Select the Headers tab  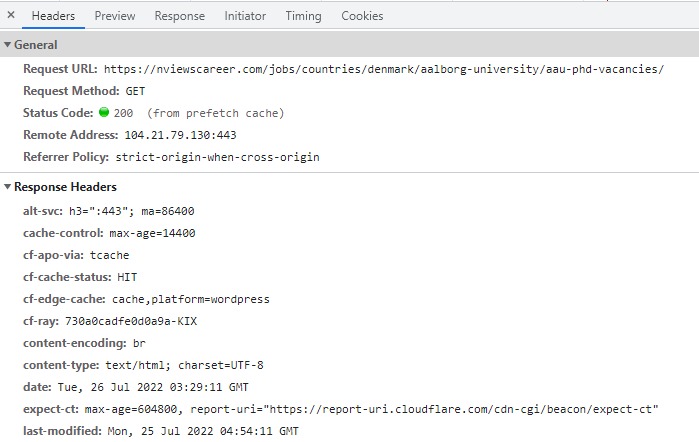point(53,16)
